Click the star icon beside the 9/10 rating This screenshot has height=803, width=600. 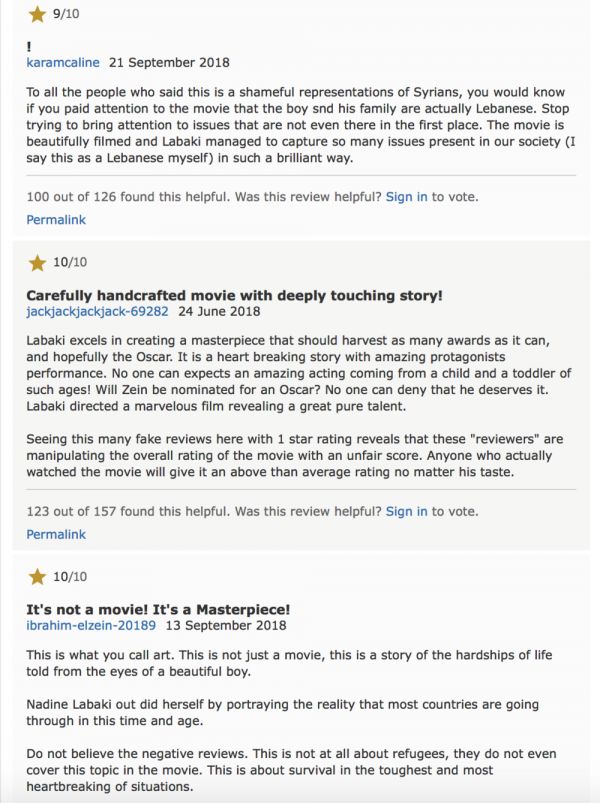coord(37,14)
